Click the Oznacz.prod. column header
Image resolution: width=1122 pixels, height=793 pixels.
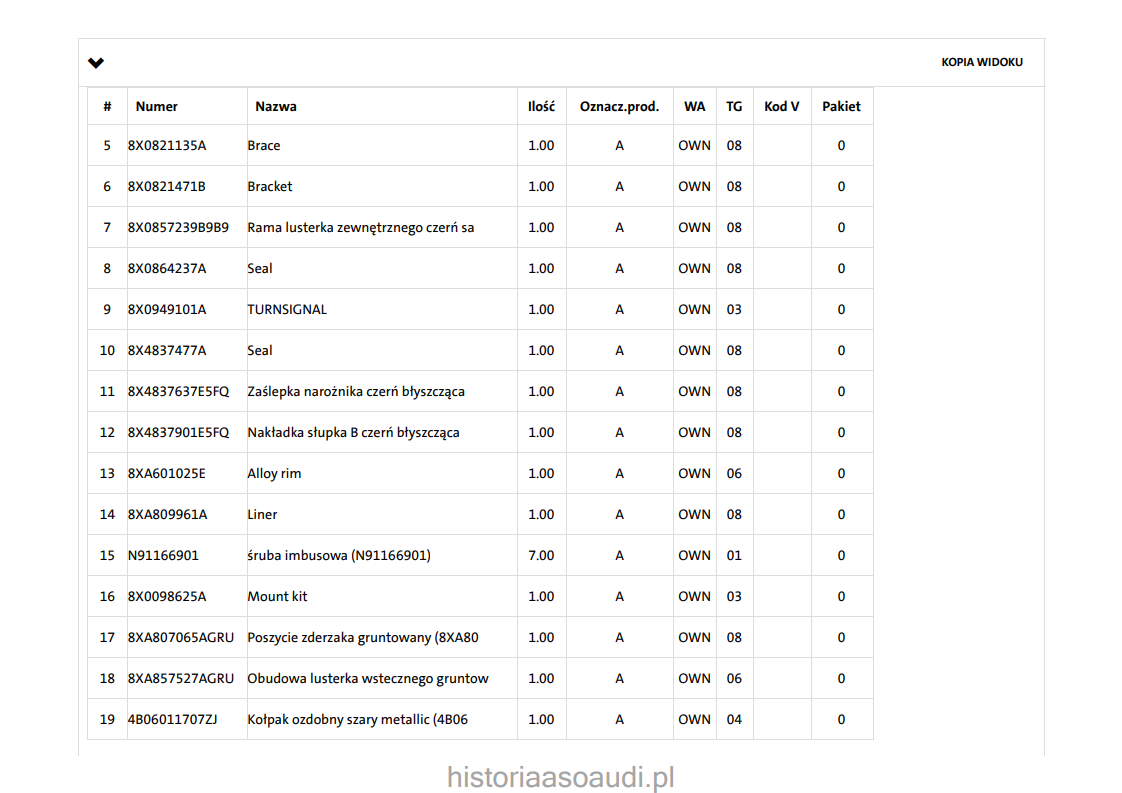tap(619, 106)
